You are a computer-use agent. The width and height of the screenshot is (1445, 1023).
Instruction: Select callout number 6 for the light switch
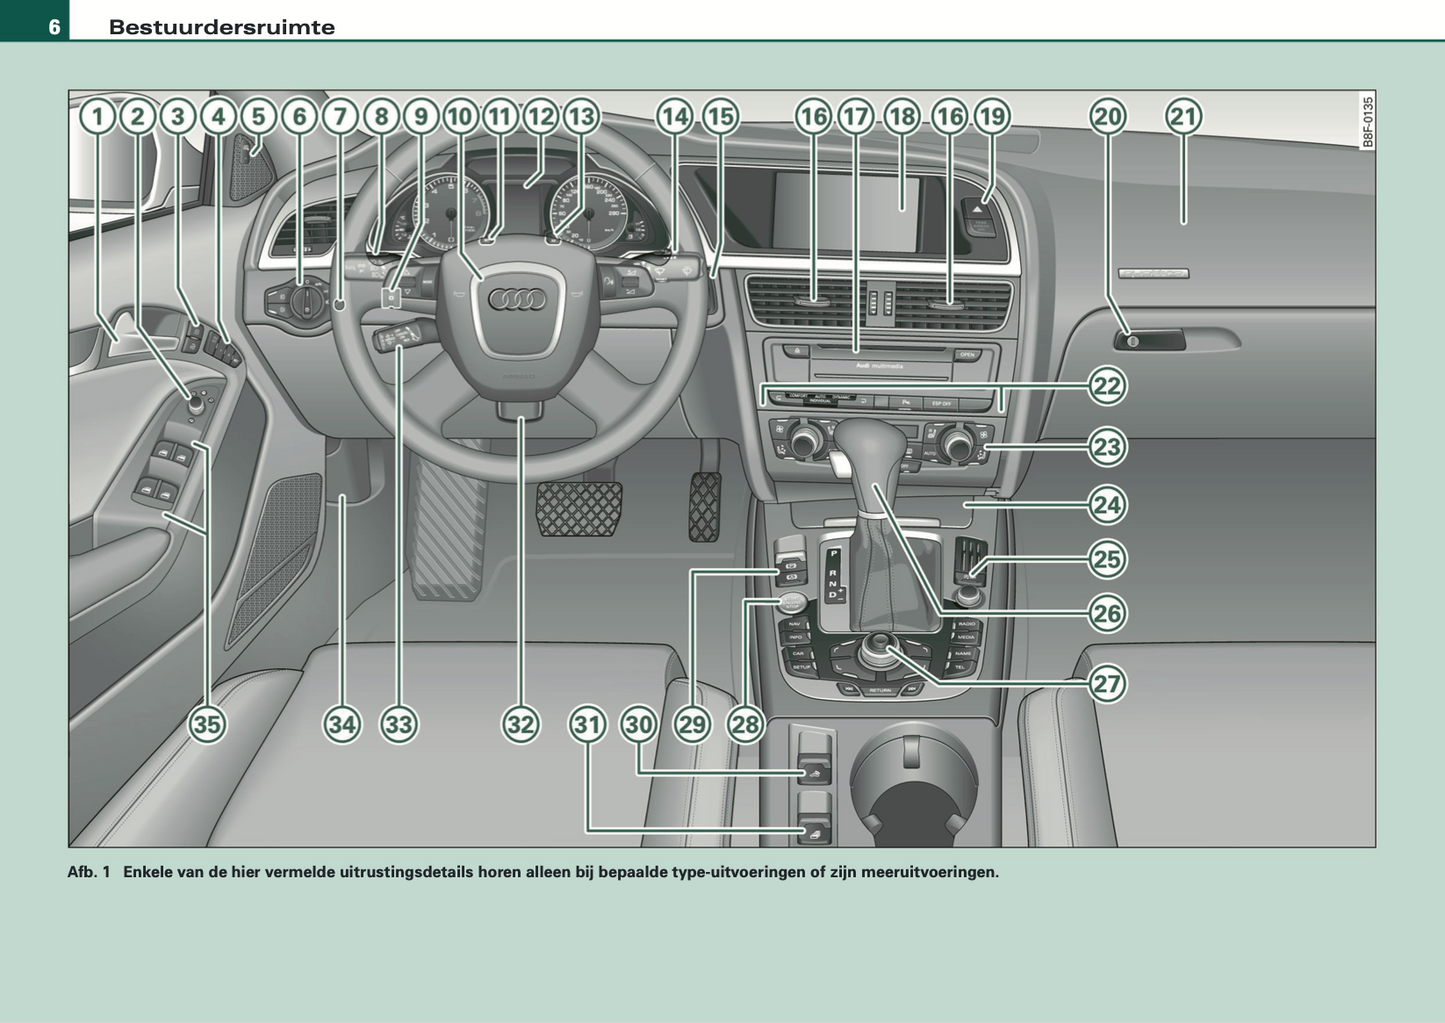[x=299, y=117]
